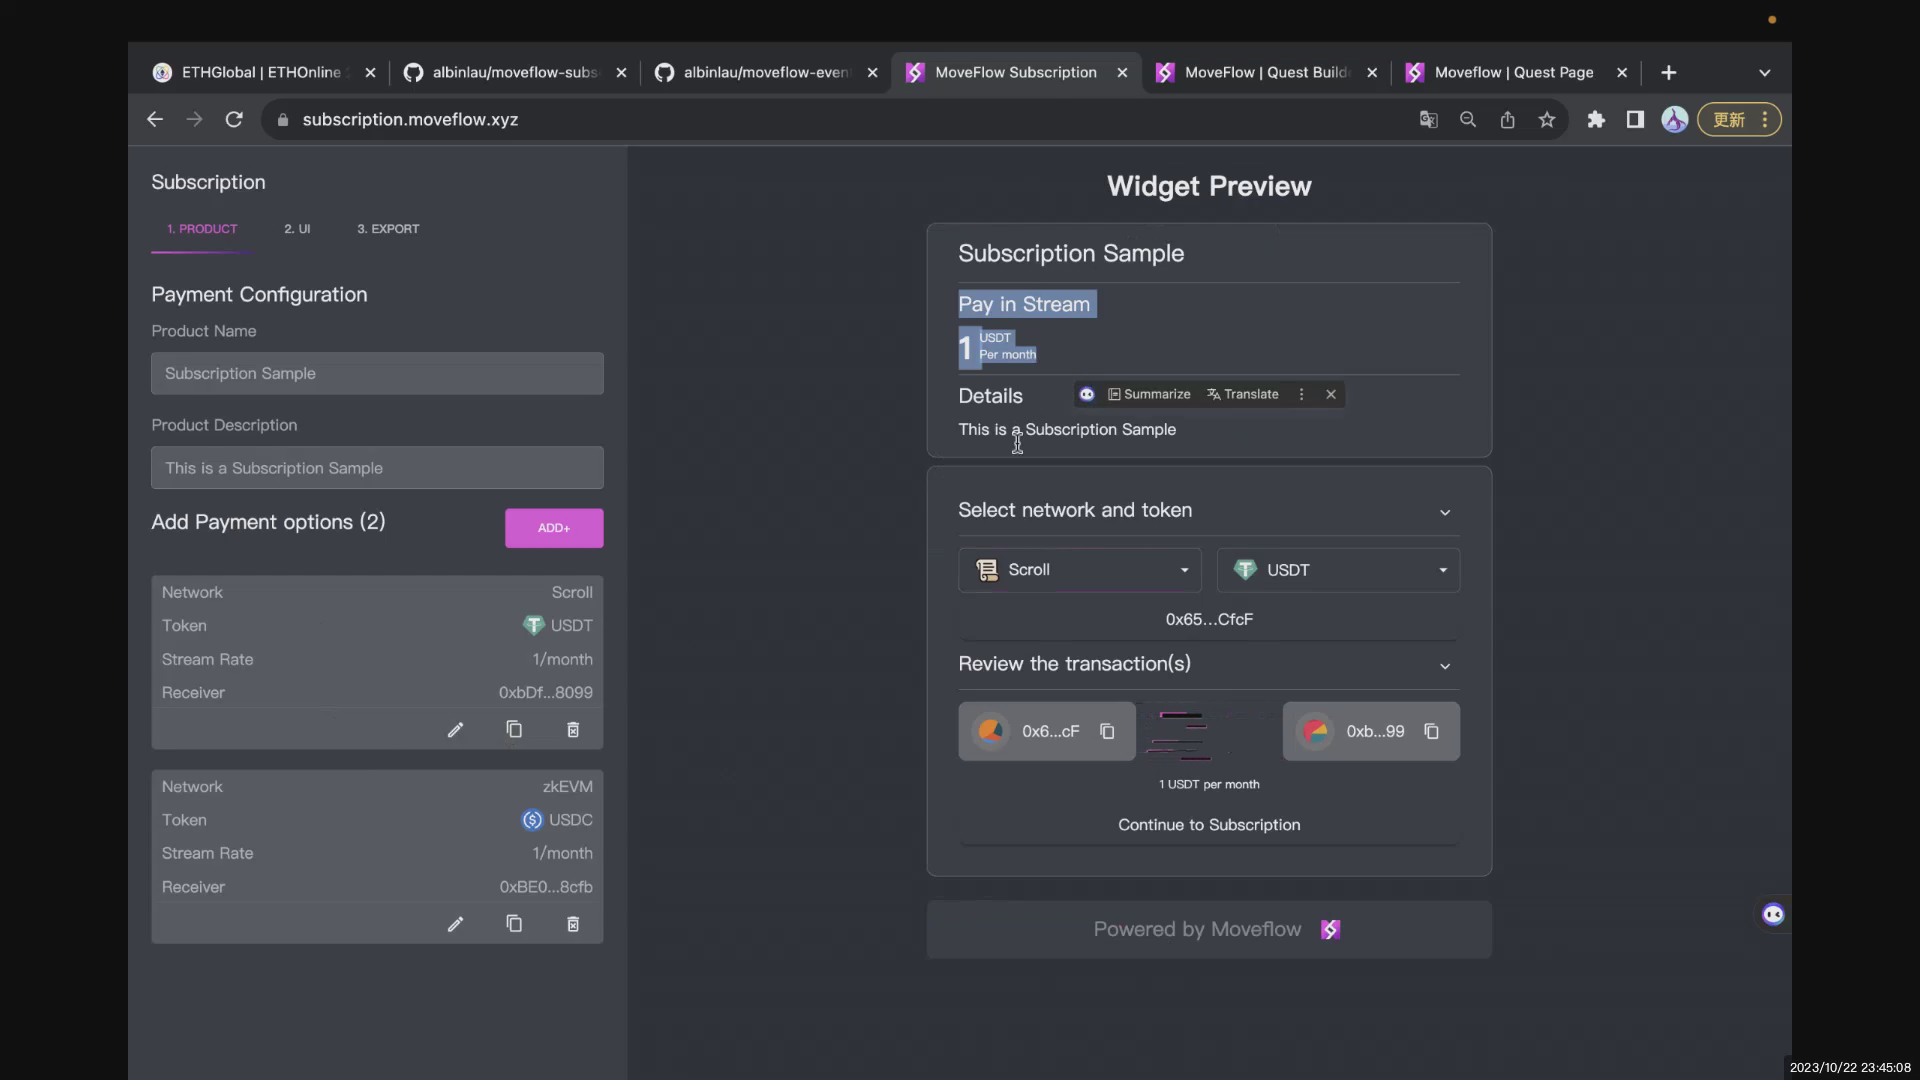Summarize the selected text
This screenshot has height=1080, width=1920.
[x=1149, y=394]
